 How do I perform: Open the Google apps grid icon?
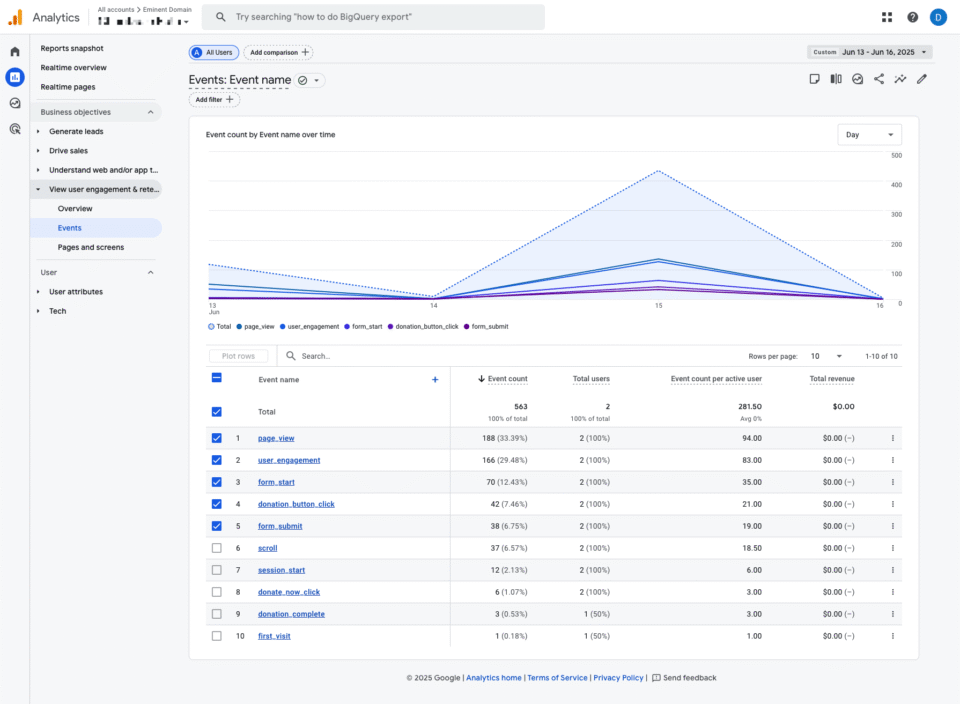coord(887,17)
